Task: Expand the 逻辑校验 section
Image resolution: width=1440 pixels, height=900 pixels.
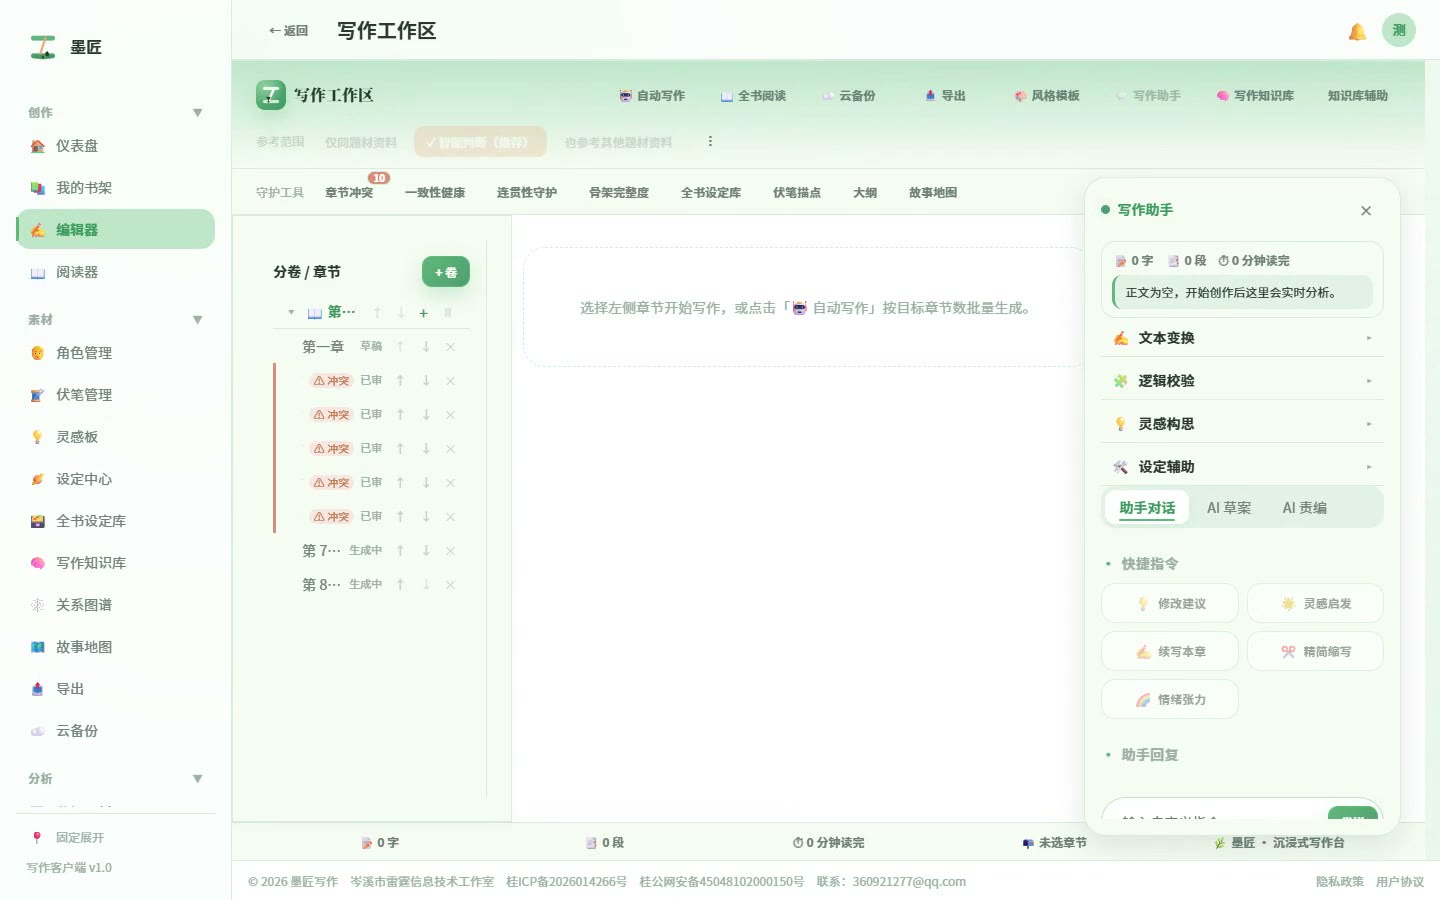Action: point(1242,381)
